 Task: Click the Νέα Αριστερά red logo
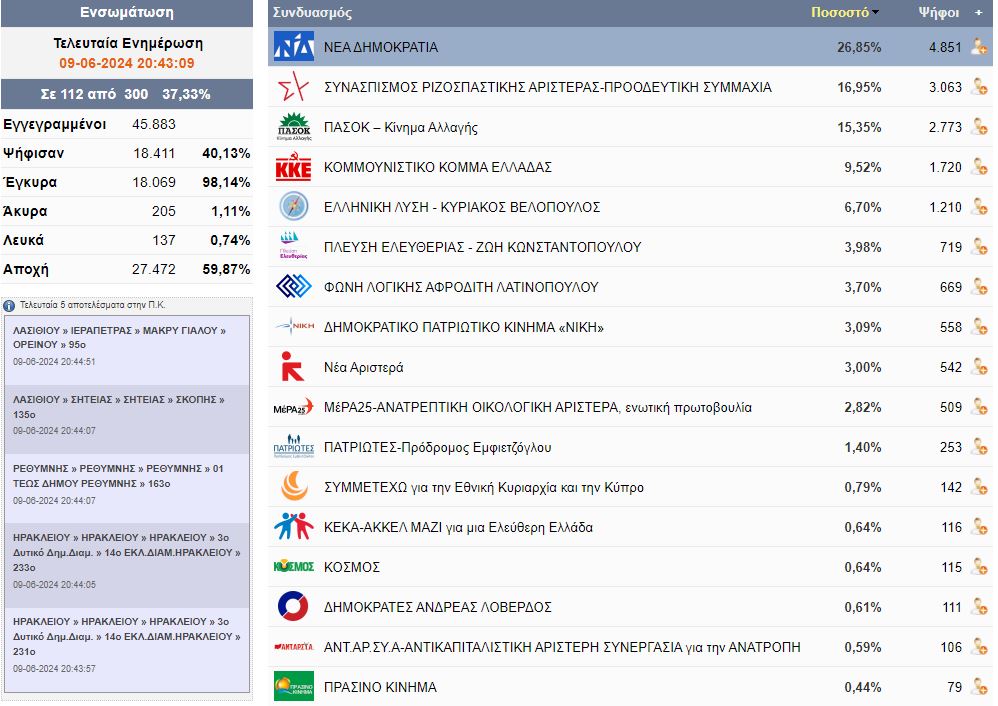292,367
